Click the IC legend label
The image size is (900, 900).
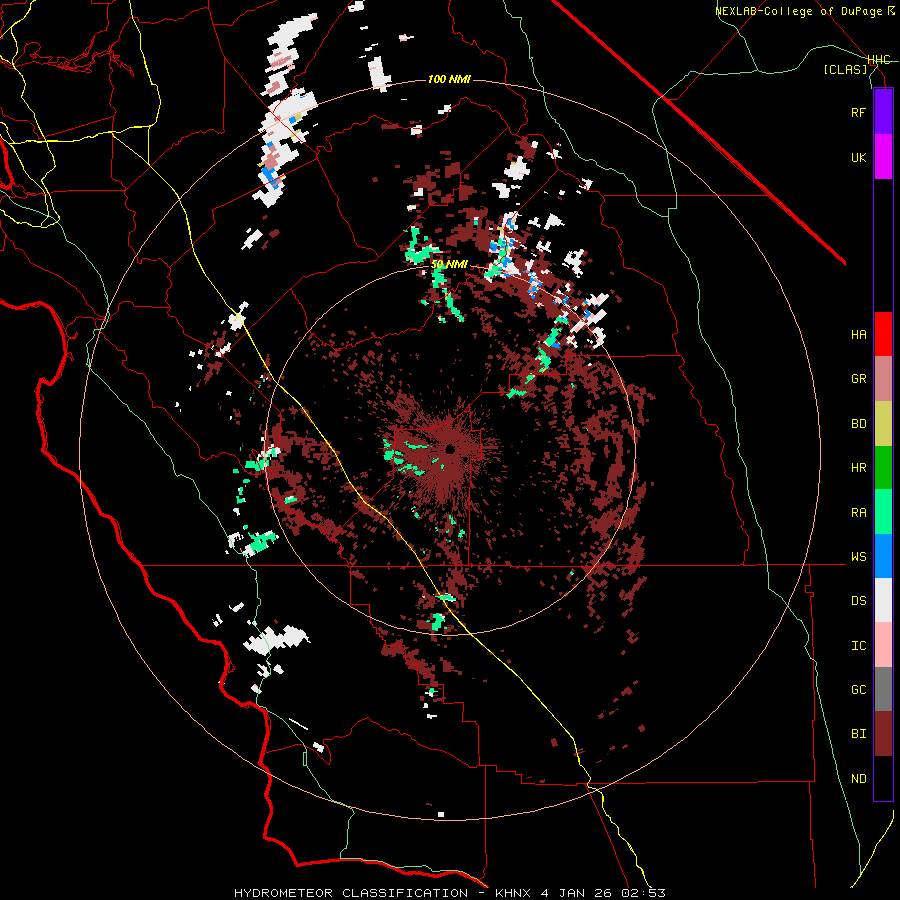click(858, 646)
